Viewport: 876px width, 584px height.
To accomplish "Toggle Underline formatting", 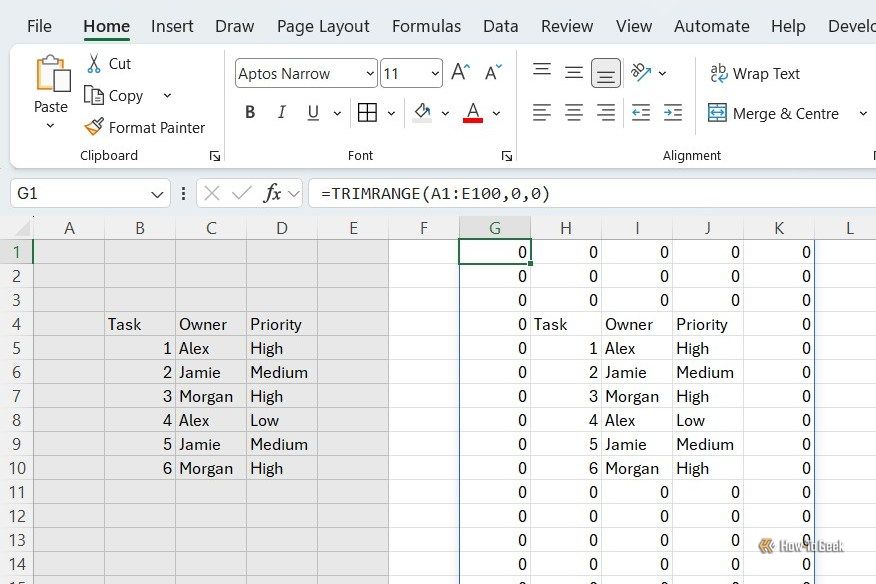I will (313, 113).
